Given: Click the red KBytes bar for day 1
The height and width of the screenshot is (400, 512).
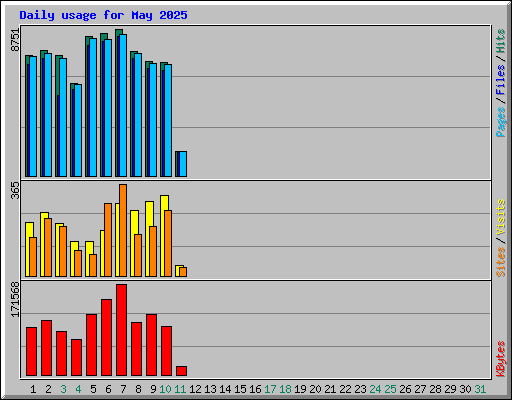Looking at the screenshot, I should click(x=32, y=351).
